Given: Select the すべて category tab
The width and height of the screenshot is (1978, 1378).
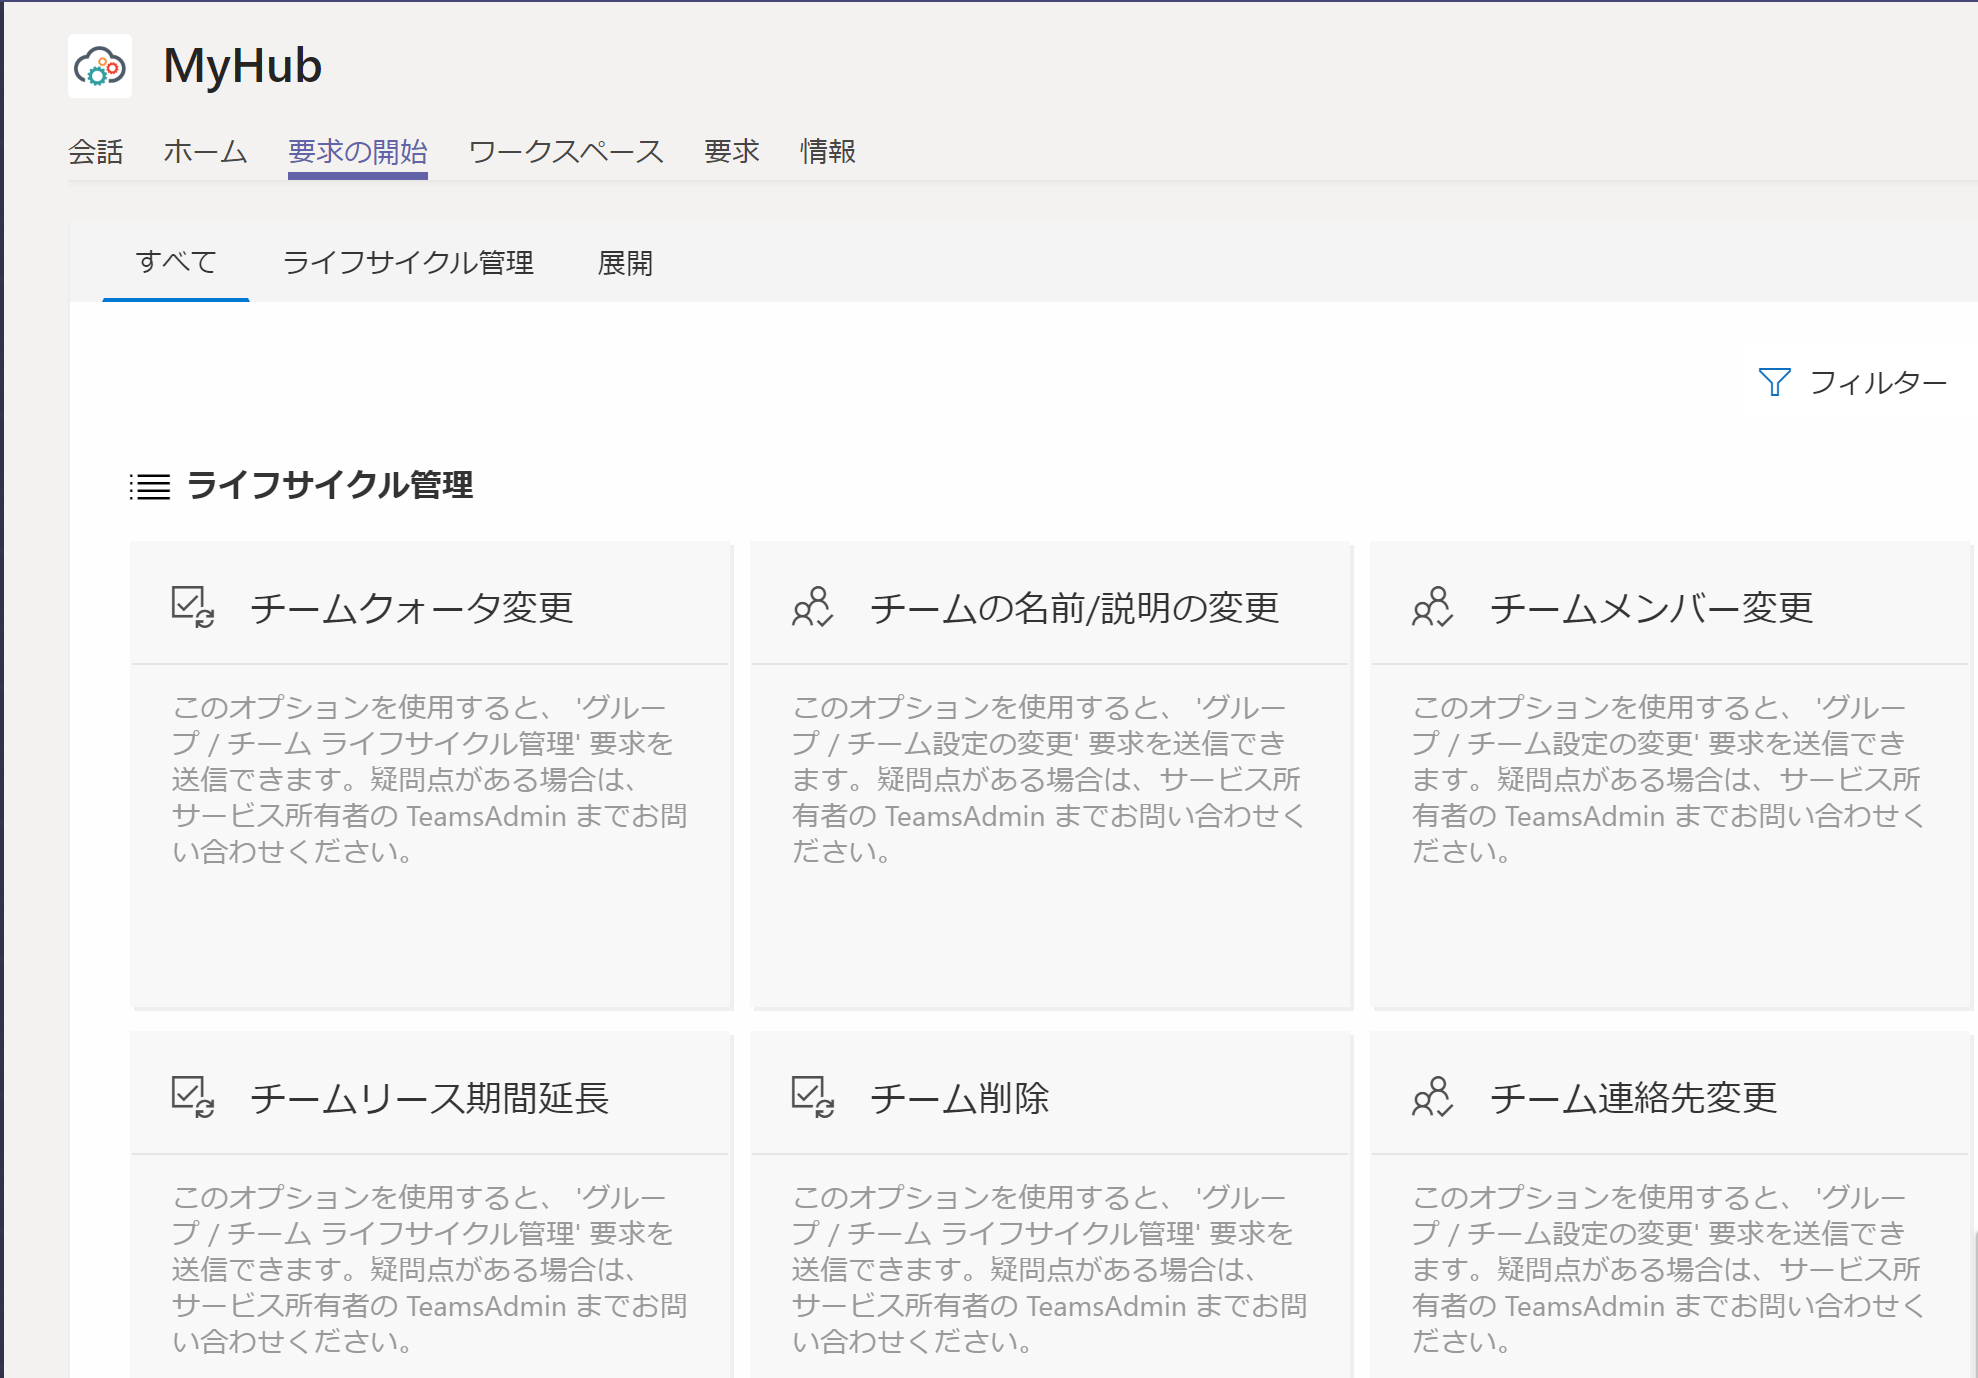Looking at the screenshot, I should pos(176,262).
